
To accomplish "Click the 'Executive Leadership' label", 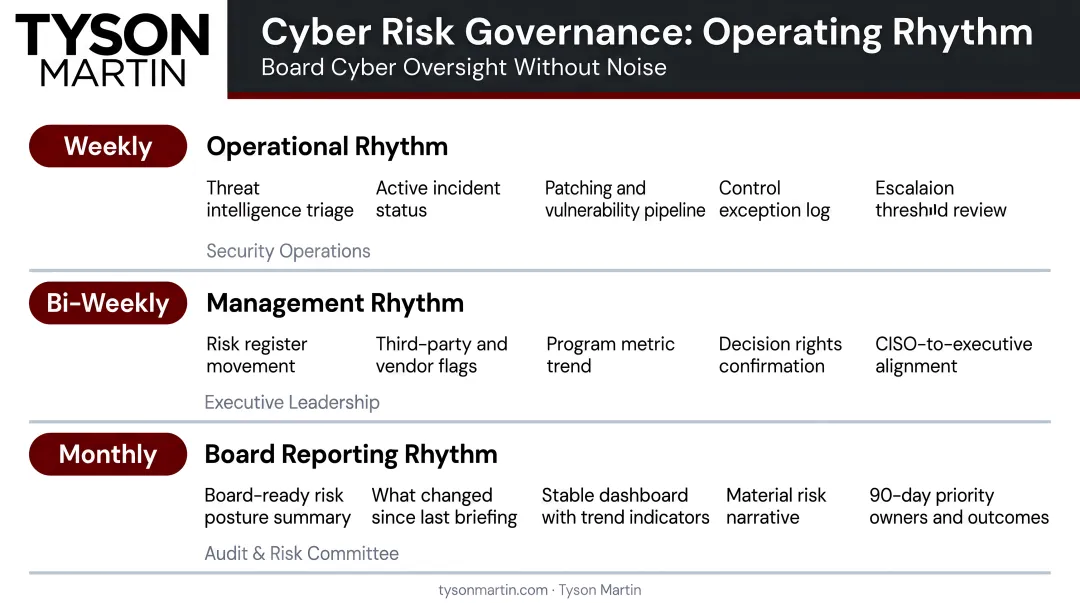I will pos(292,402).
